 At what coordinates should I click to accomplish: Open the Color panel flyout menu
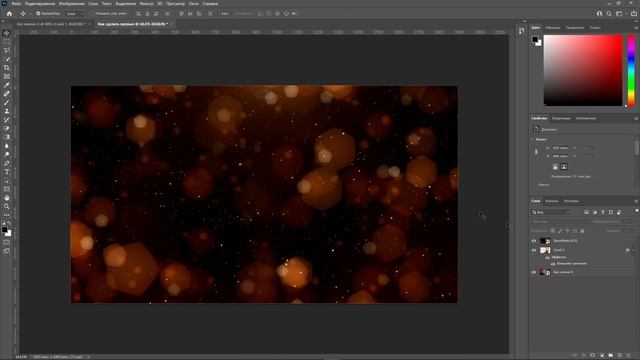coord(636,28)
